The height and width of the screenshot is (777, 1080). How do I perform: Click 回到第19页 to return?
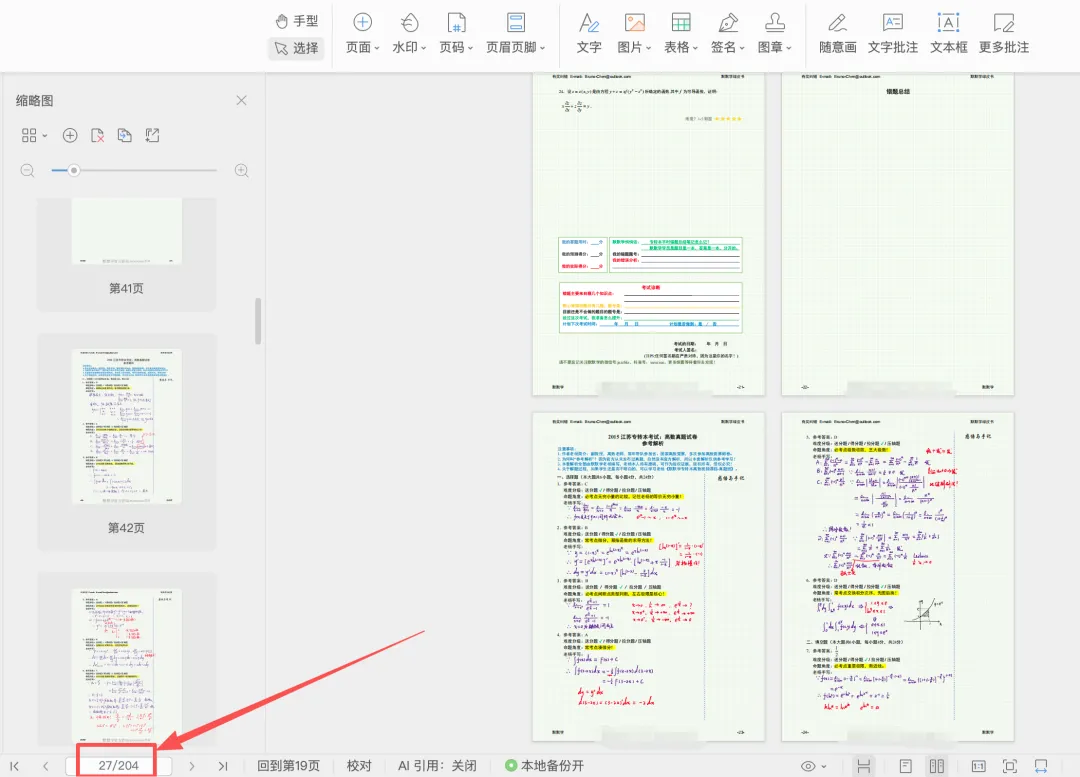click(x=289, y=766)
